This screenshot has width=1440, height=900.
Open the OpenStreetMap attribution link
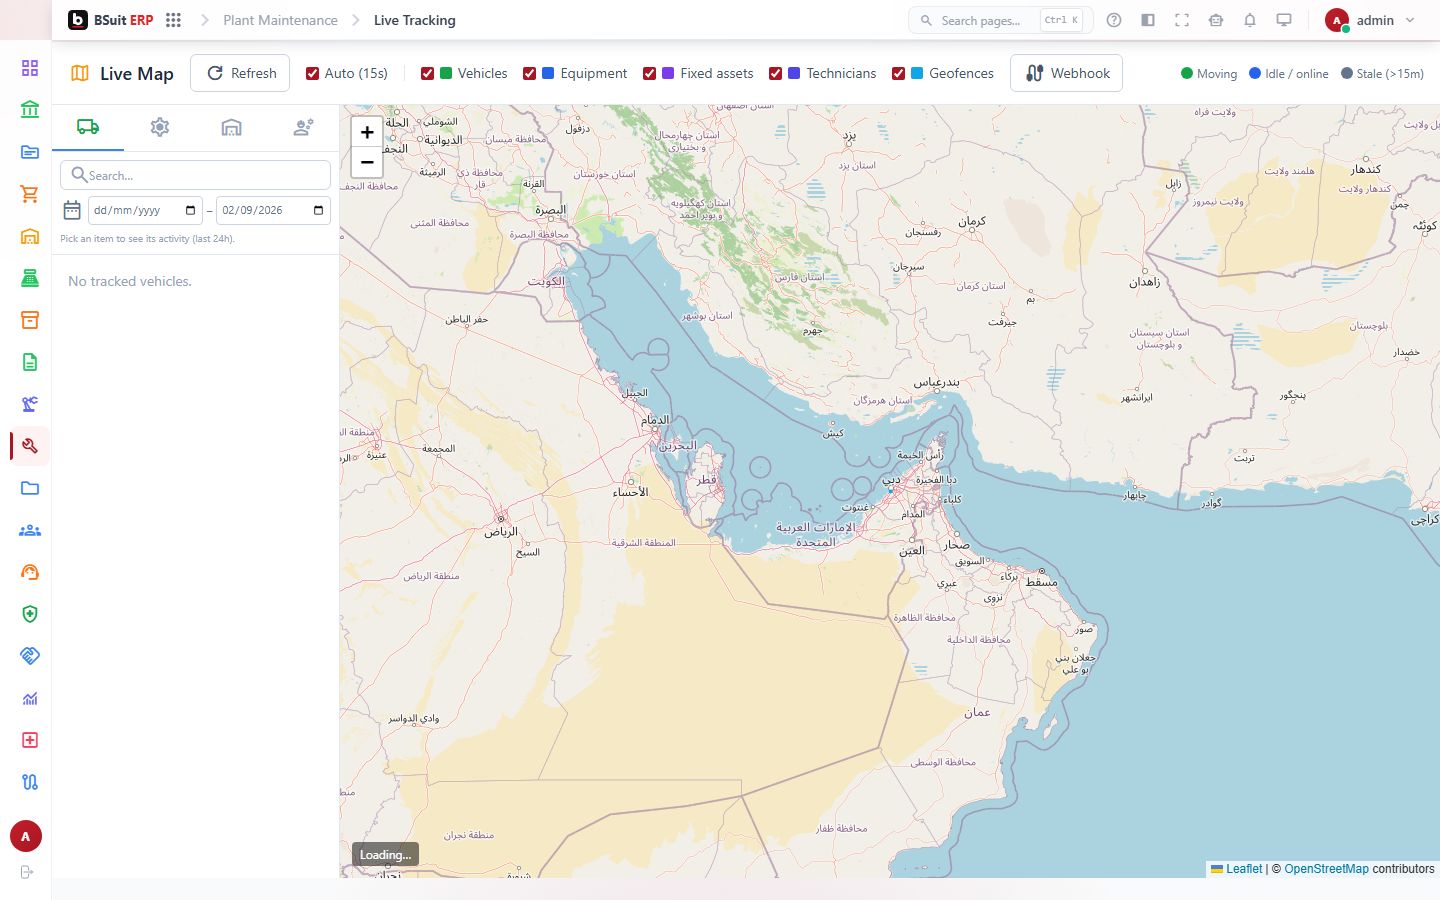pos(1326,869)
